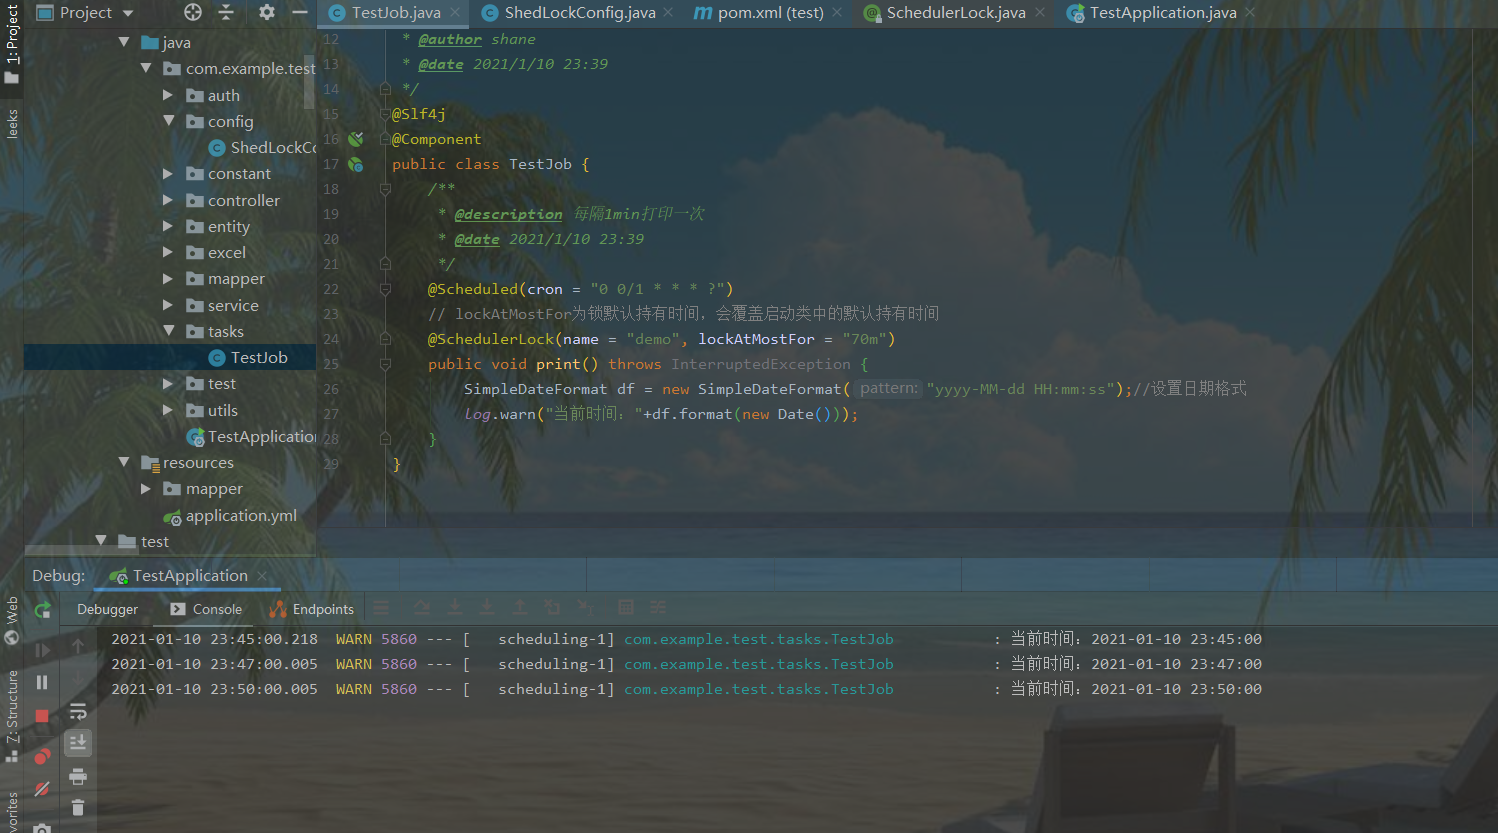Select ShedLockConfig class in tree

click(262, 148)
